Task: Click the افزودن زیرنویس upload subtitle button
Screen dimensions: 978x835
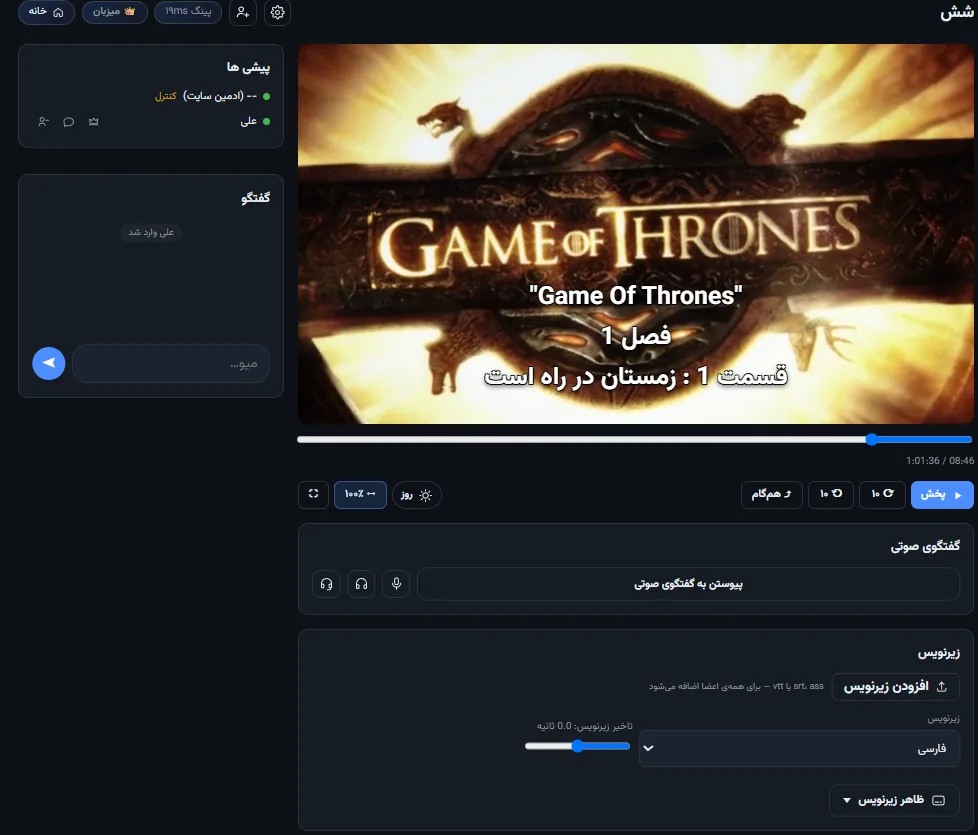Action: [896, 687]
